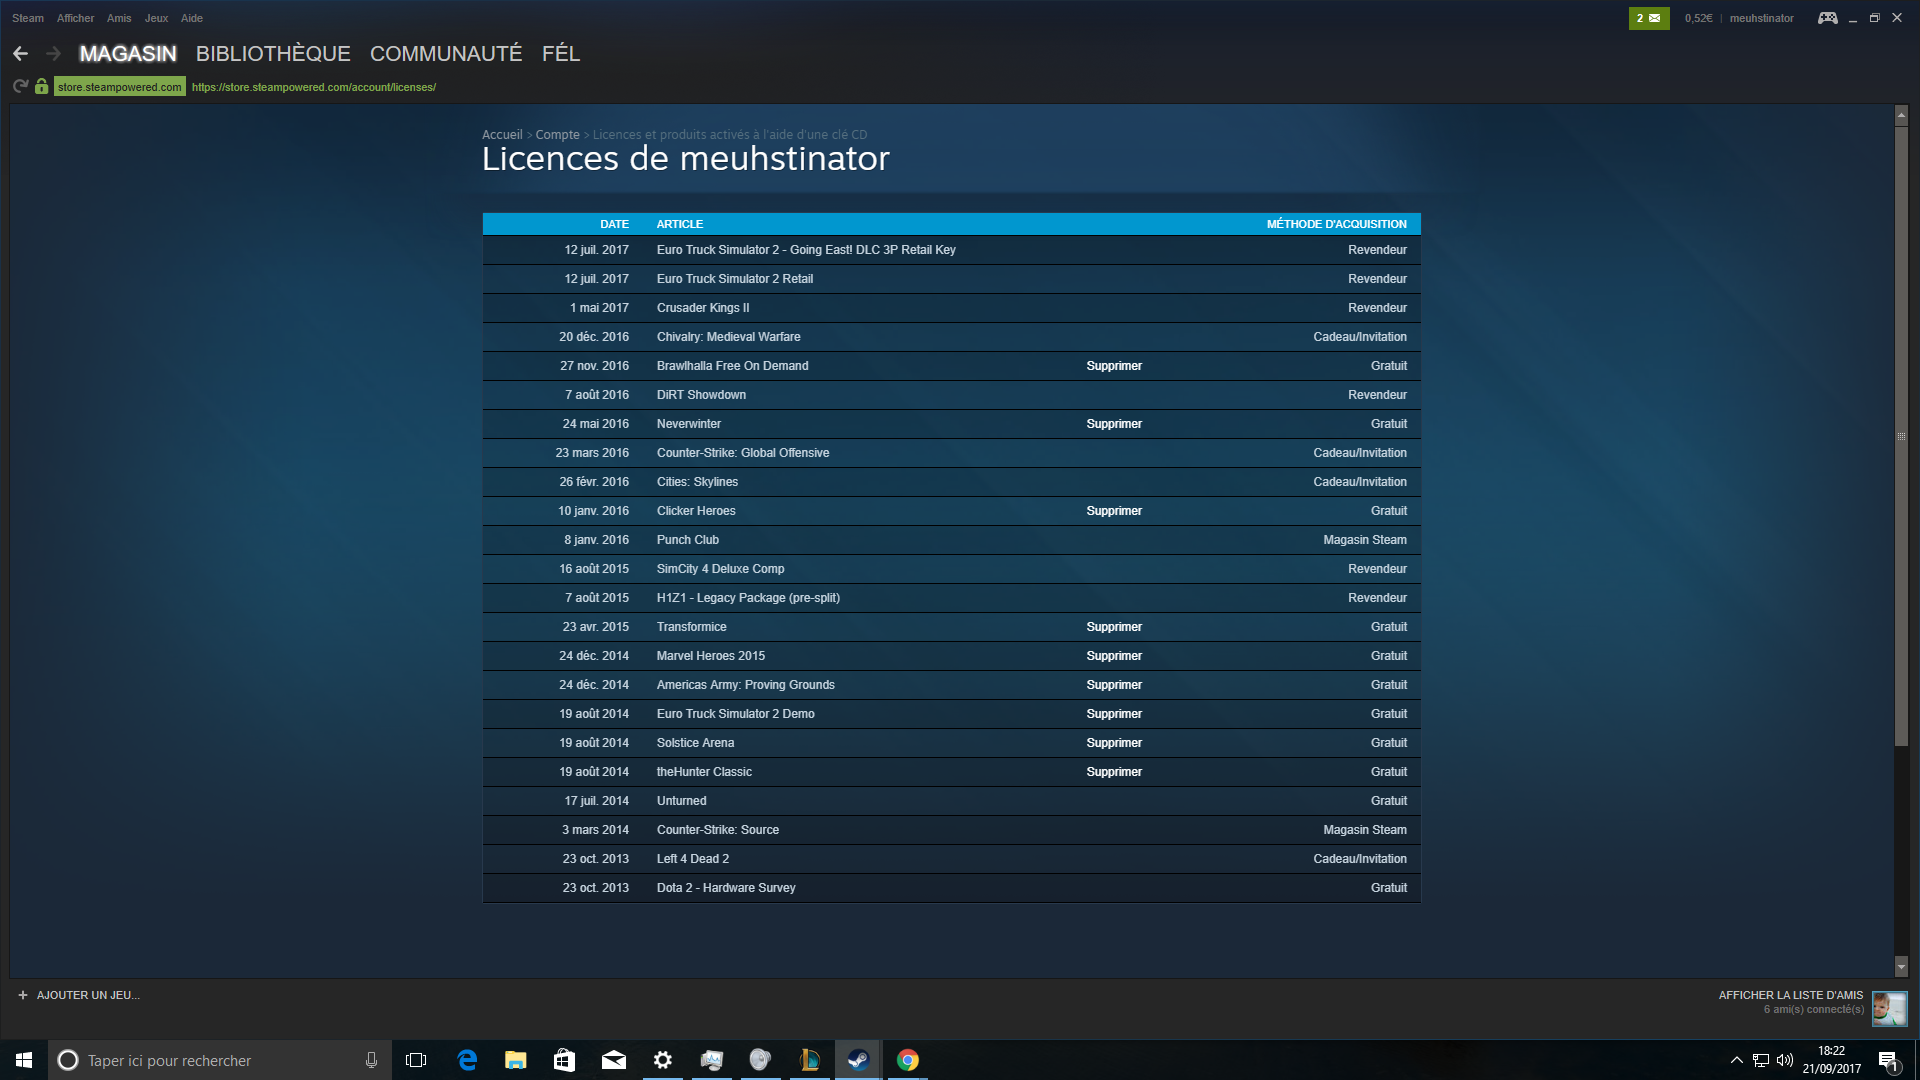Click AFFICHER LA LISTE D'AMIS
The image size is (1920, 1080).
click(x=1790, y=995)
